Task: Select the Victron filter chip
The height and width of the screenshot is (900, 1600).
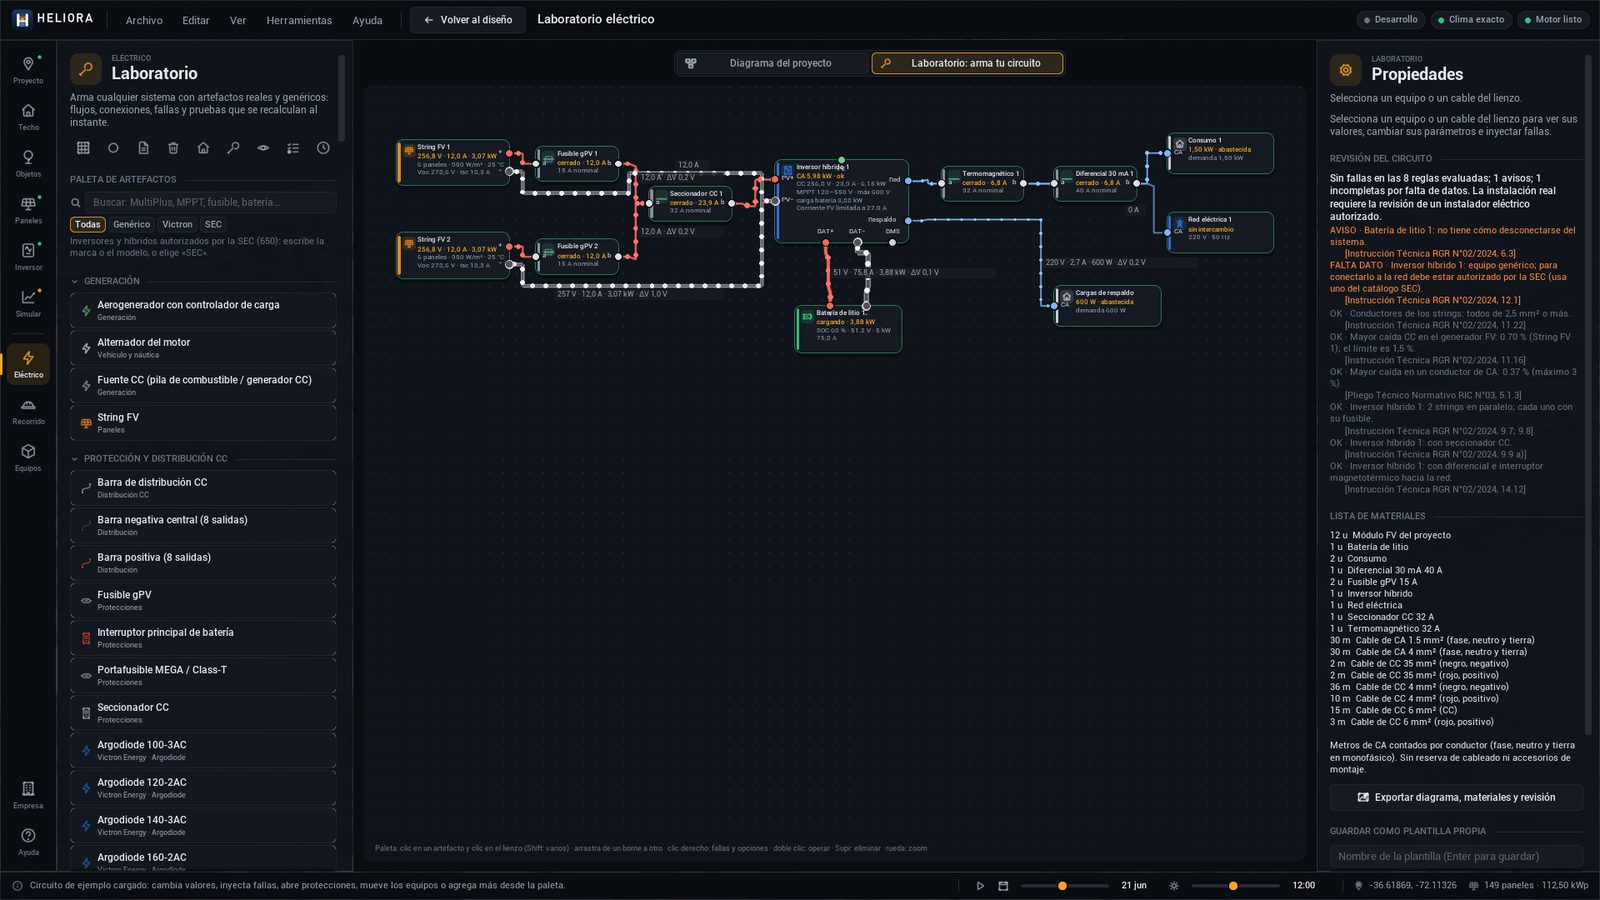Action: tap(177, 225)
